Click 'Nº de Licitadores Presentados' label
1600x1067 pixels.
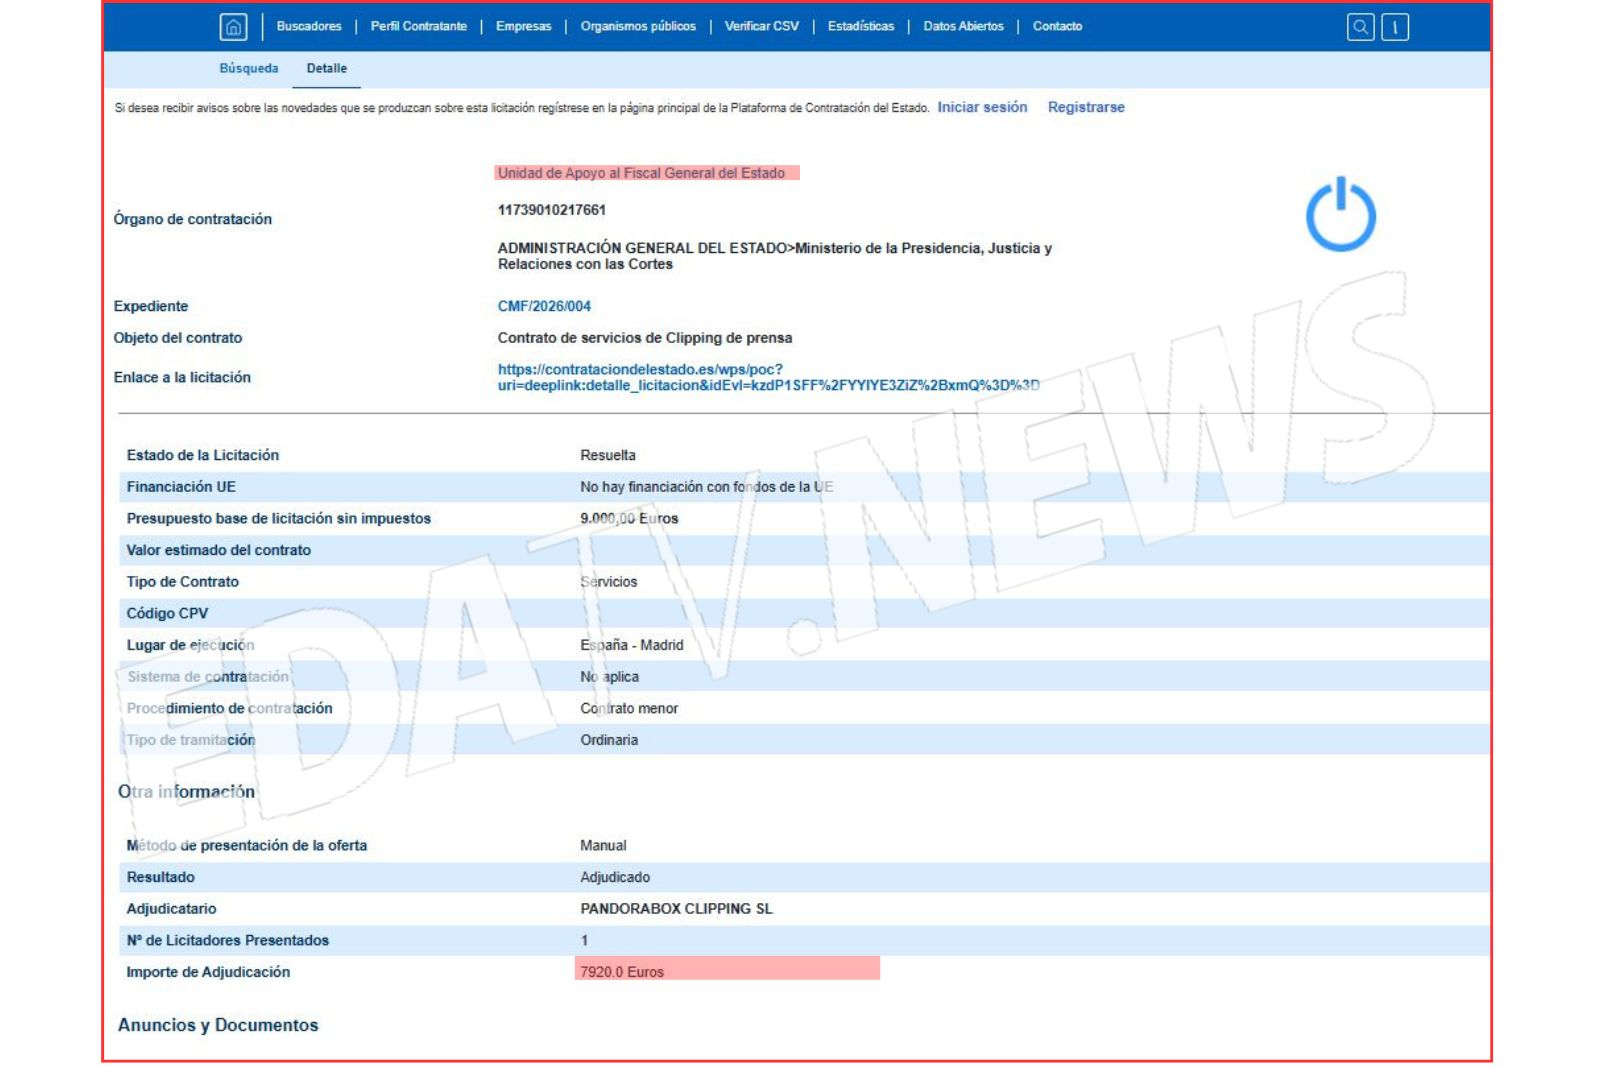click(228, 940)
